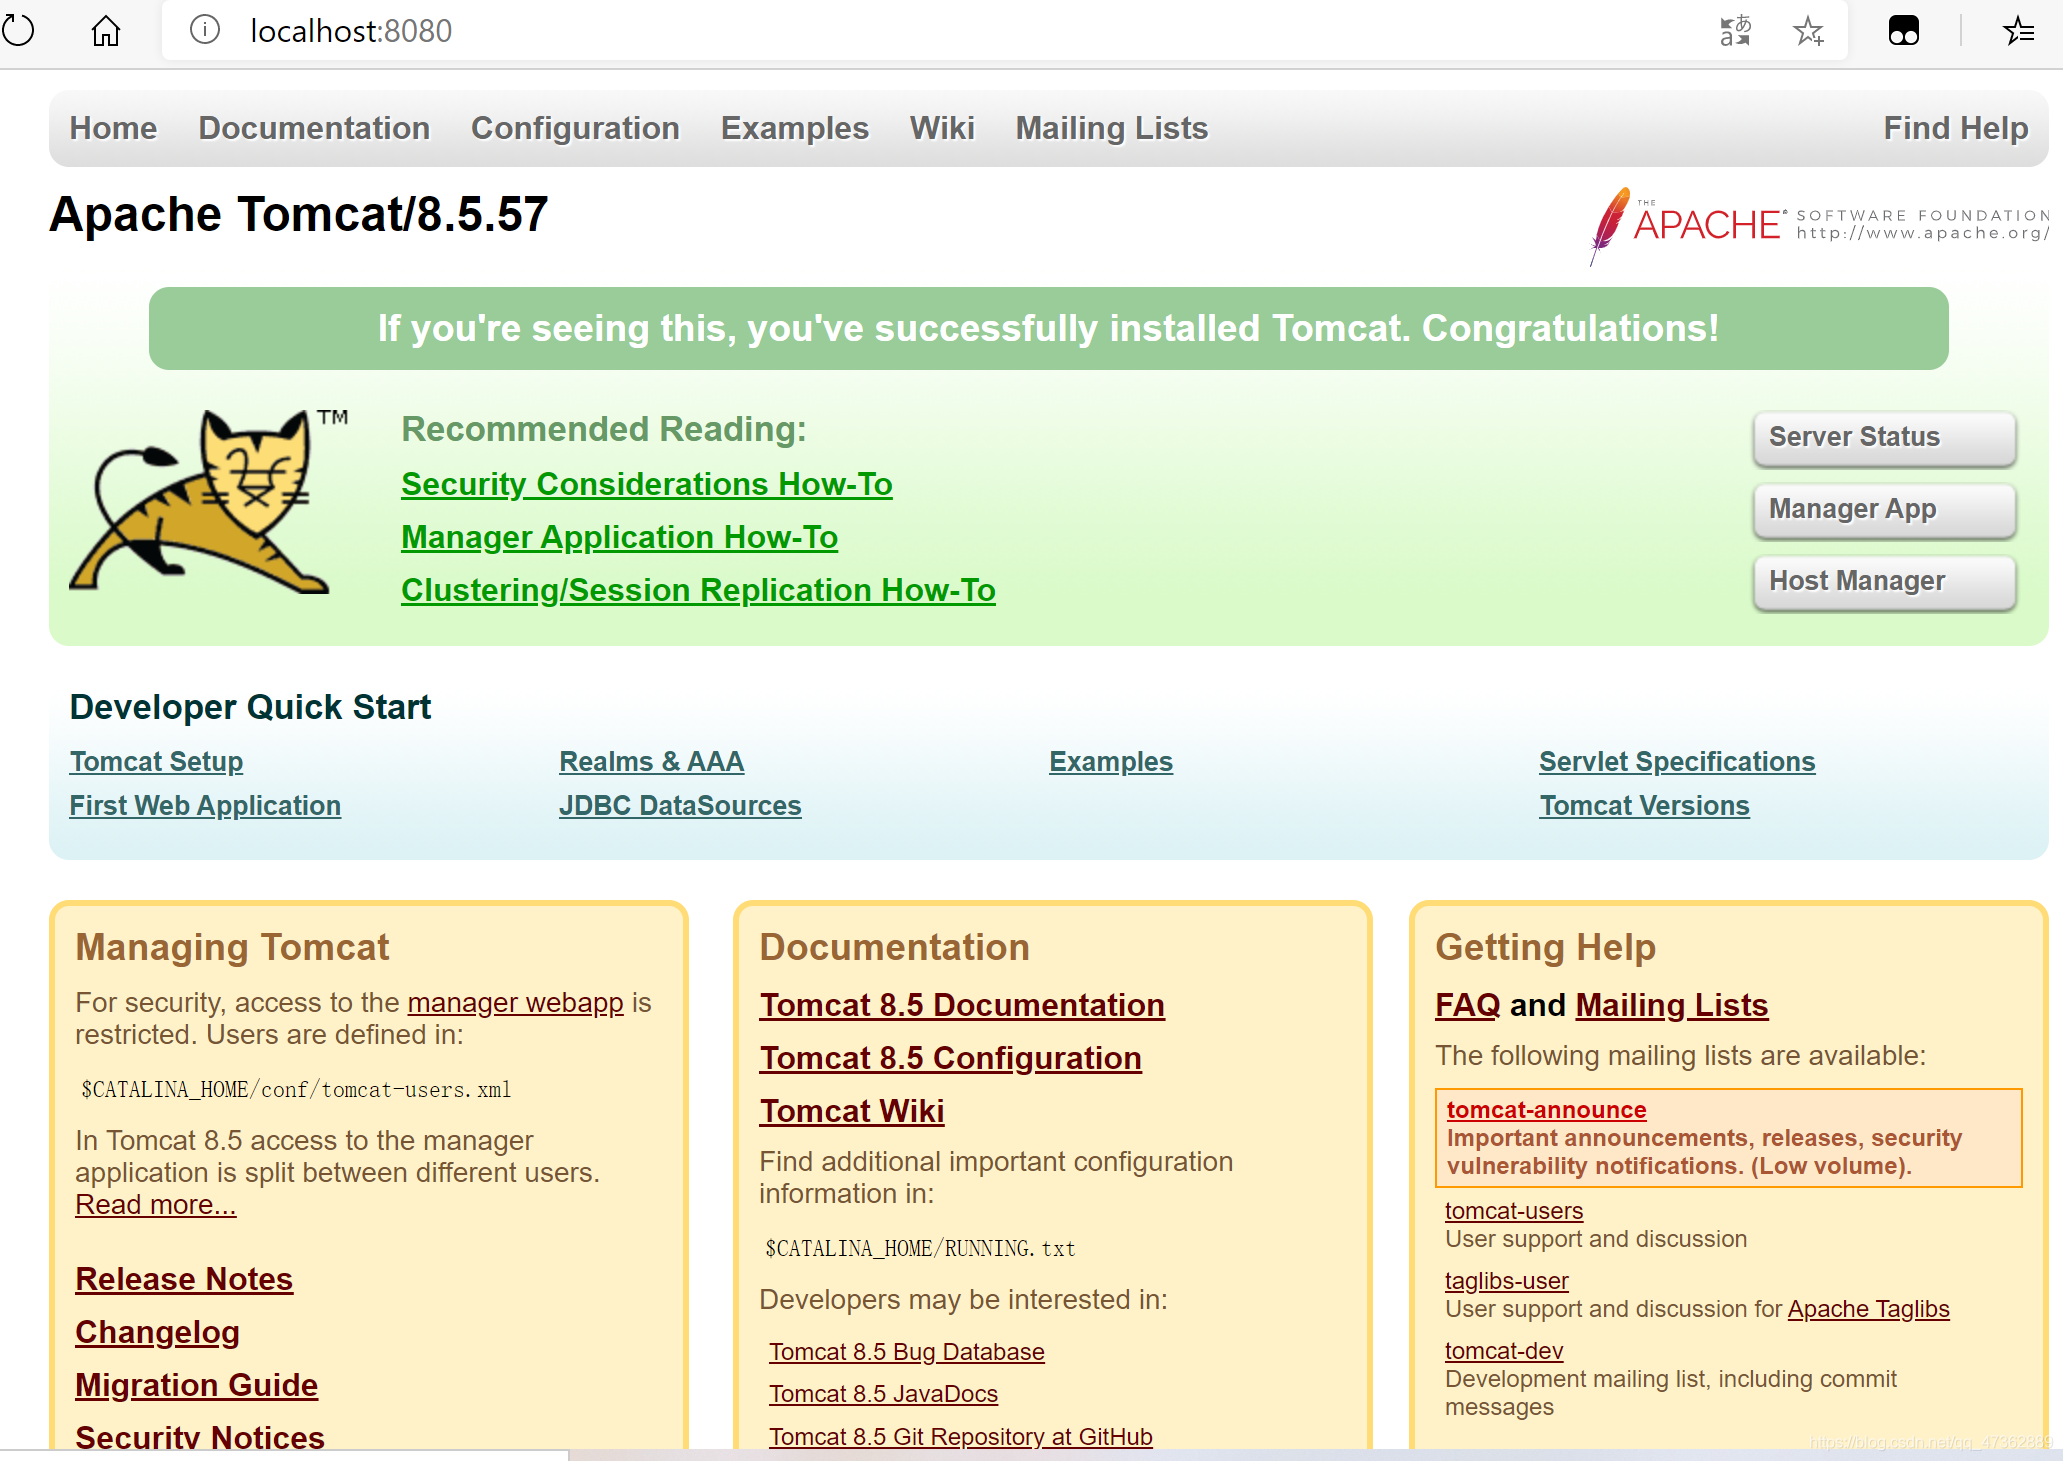Screen dimensions: 2063x1461
Task: Open the Documentation nav item
Action: pyautogui.click(x=314, y=128)
